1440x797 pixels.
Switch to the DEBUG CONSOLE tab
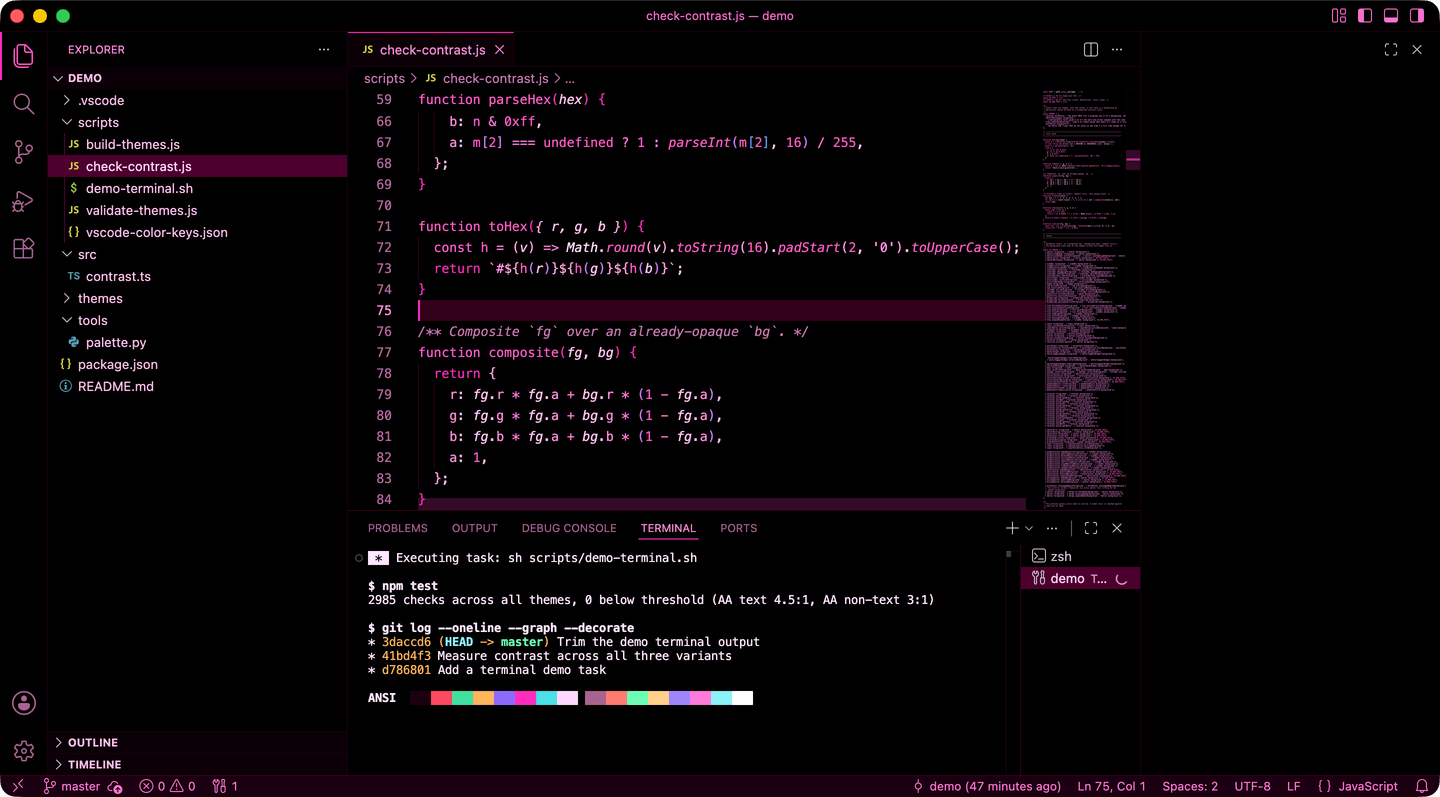pos(569,528)
